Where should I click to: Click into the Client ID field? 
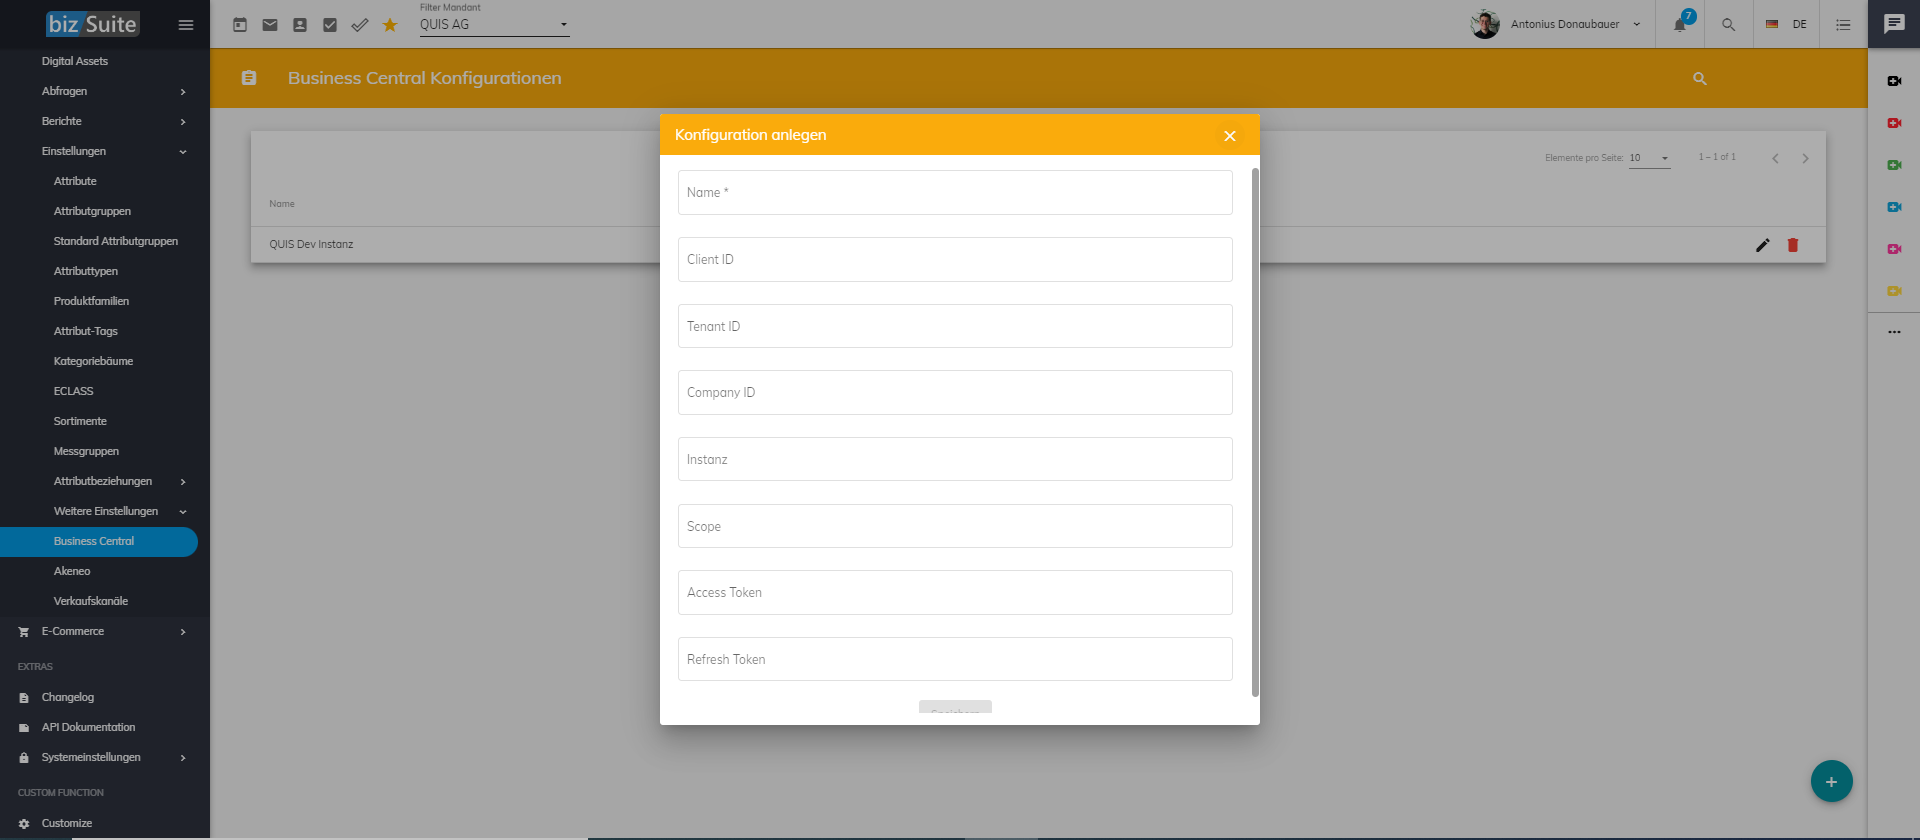pos(955,259)
